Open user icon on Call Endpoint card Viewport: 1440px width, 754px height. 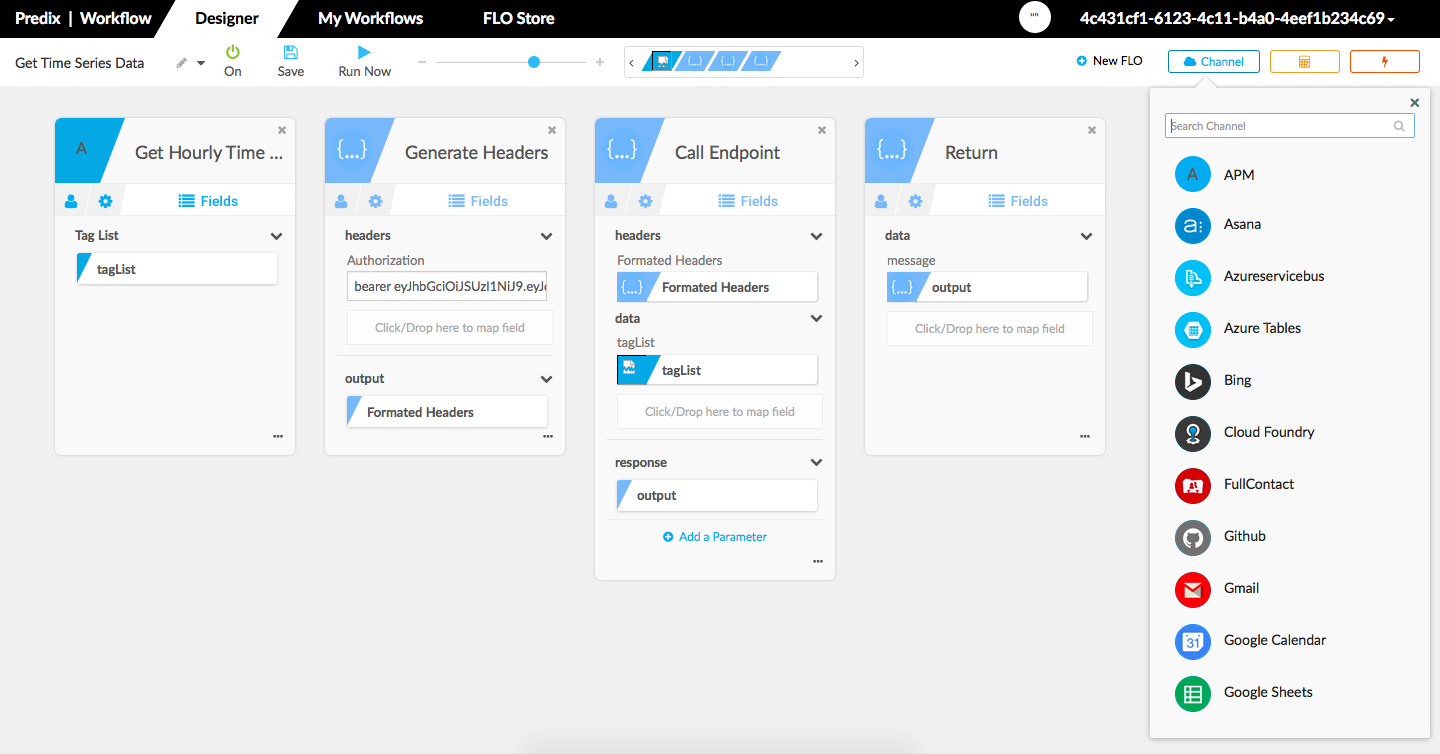coord(611,201)
